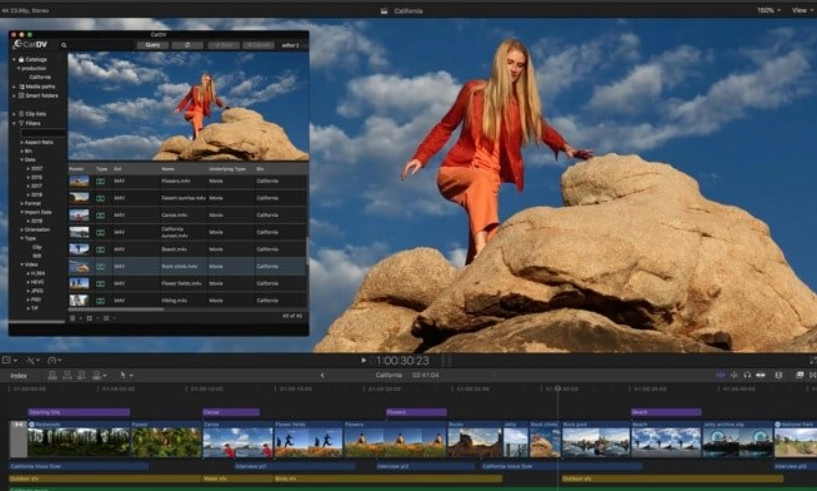Screen dimensions: 817x491
Task: Expand the Aspect Ratio filter
Action: pos(22,142)
